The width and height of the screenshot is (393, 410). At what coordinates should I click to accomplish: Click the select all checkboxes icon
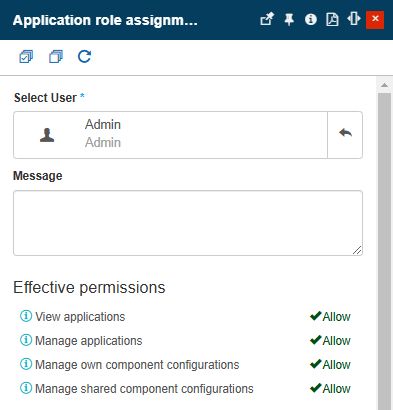pyautogui.click(x=26, y=56)
